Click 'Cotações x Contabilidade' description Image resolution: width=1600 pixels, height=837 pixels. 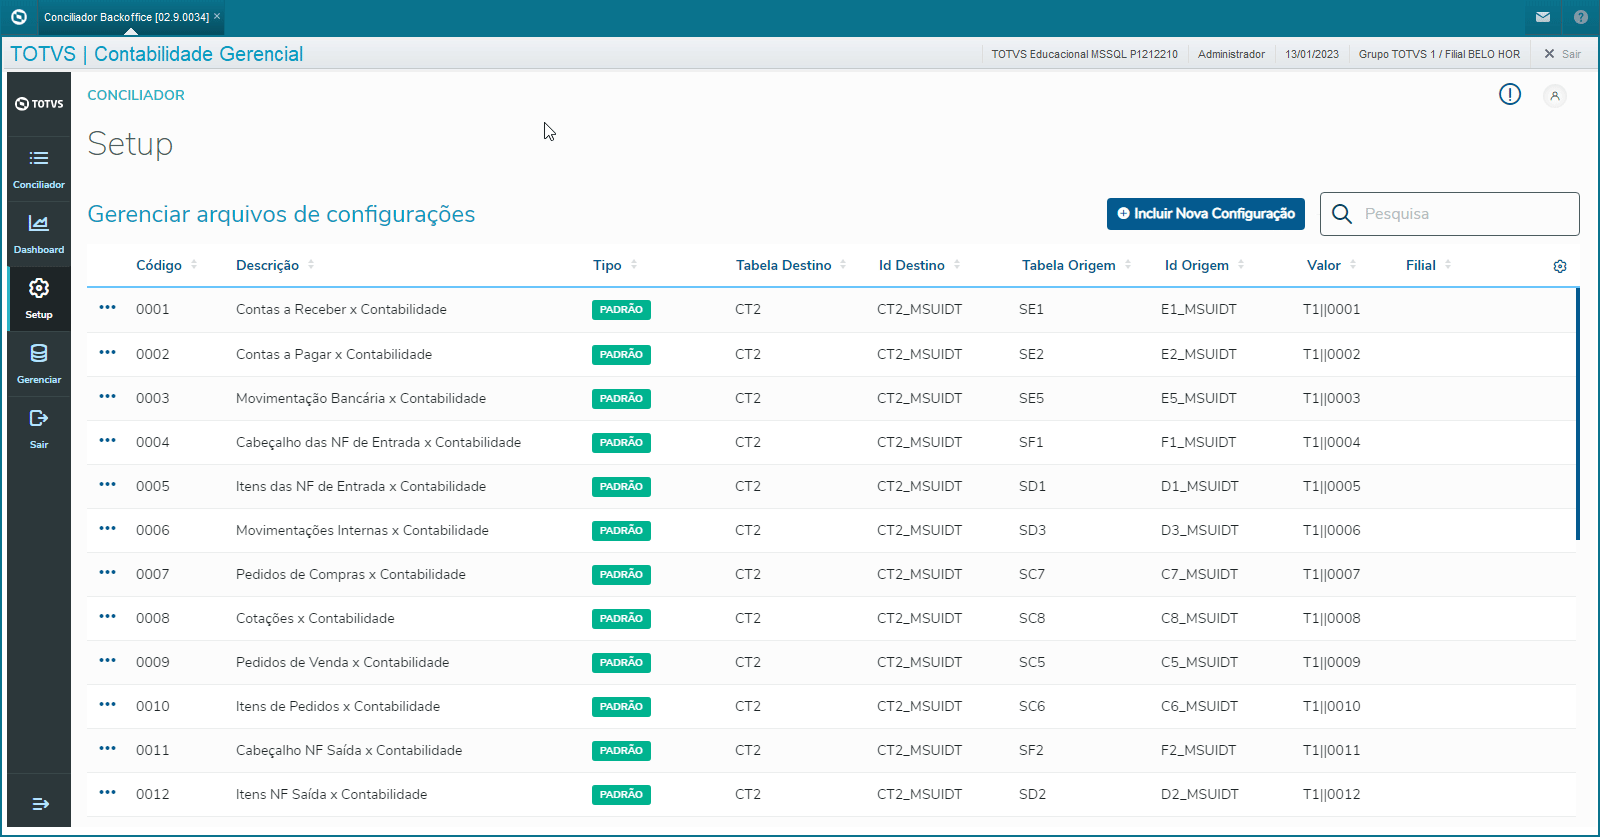[x=315, y=618]
